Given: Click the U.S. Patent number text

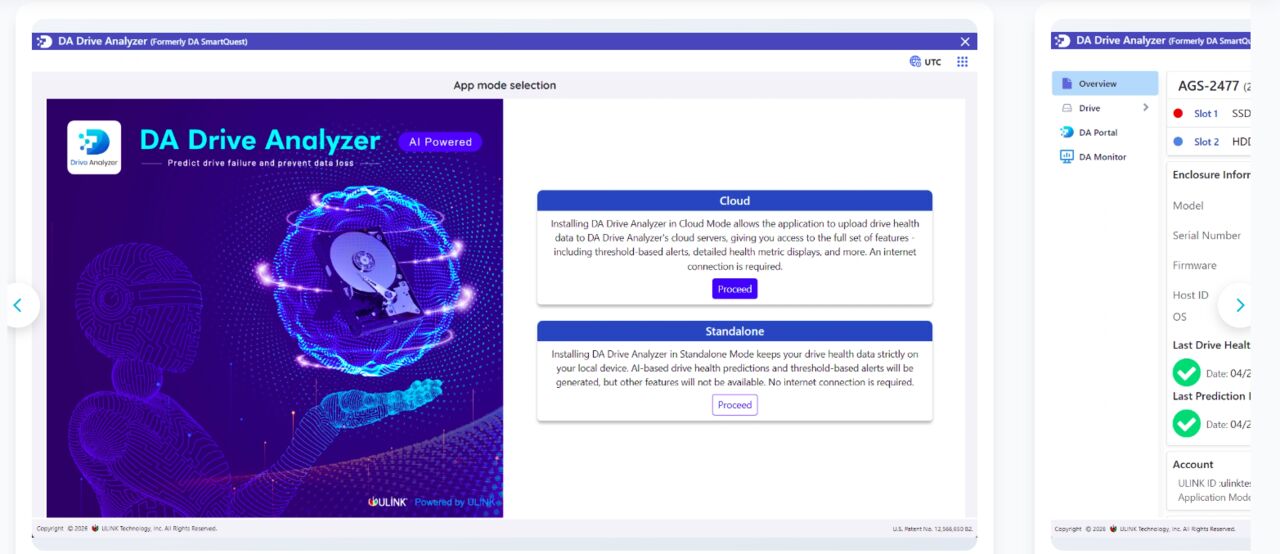Looking at the screenshot, I should (x=932, y=528).
